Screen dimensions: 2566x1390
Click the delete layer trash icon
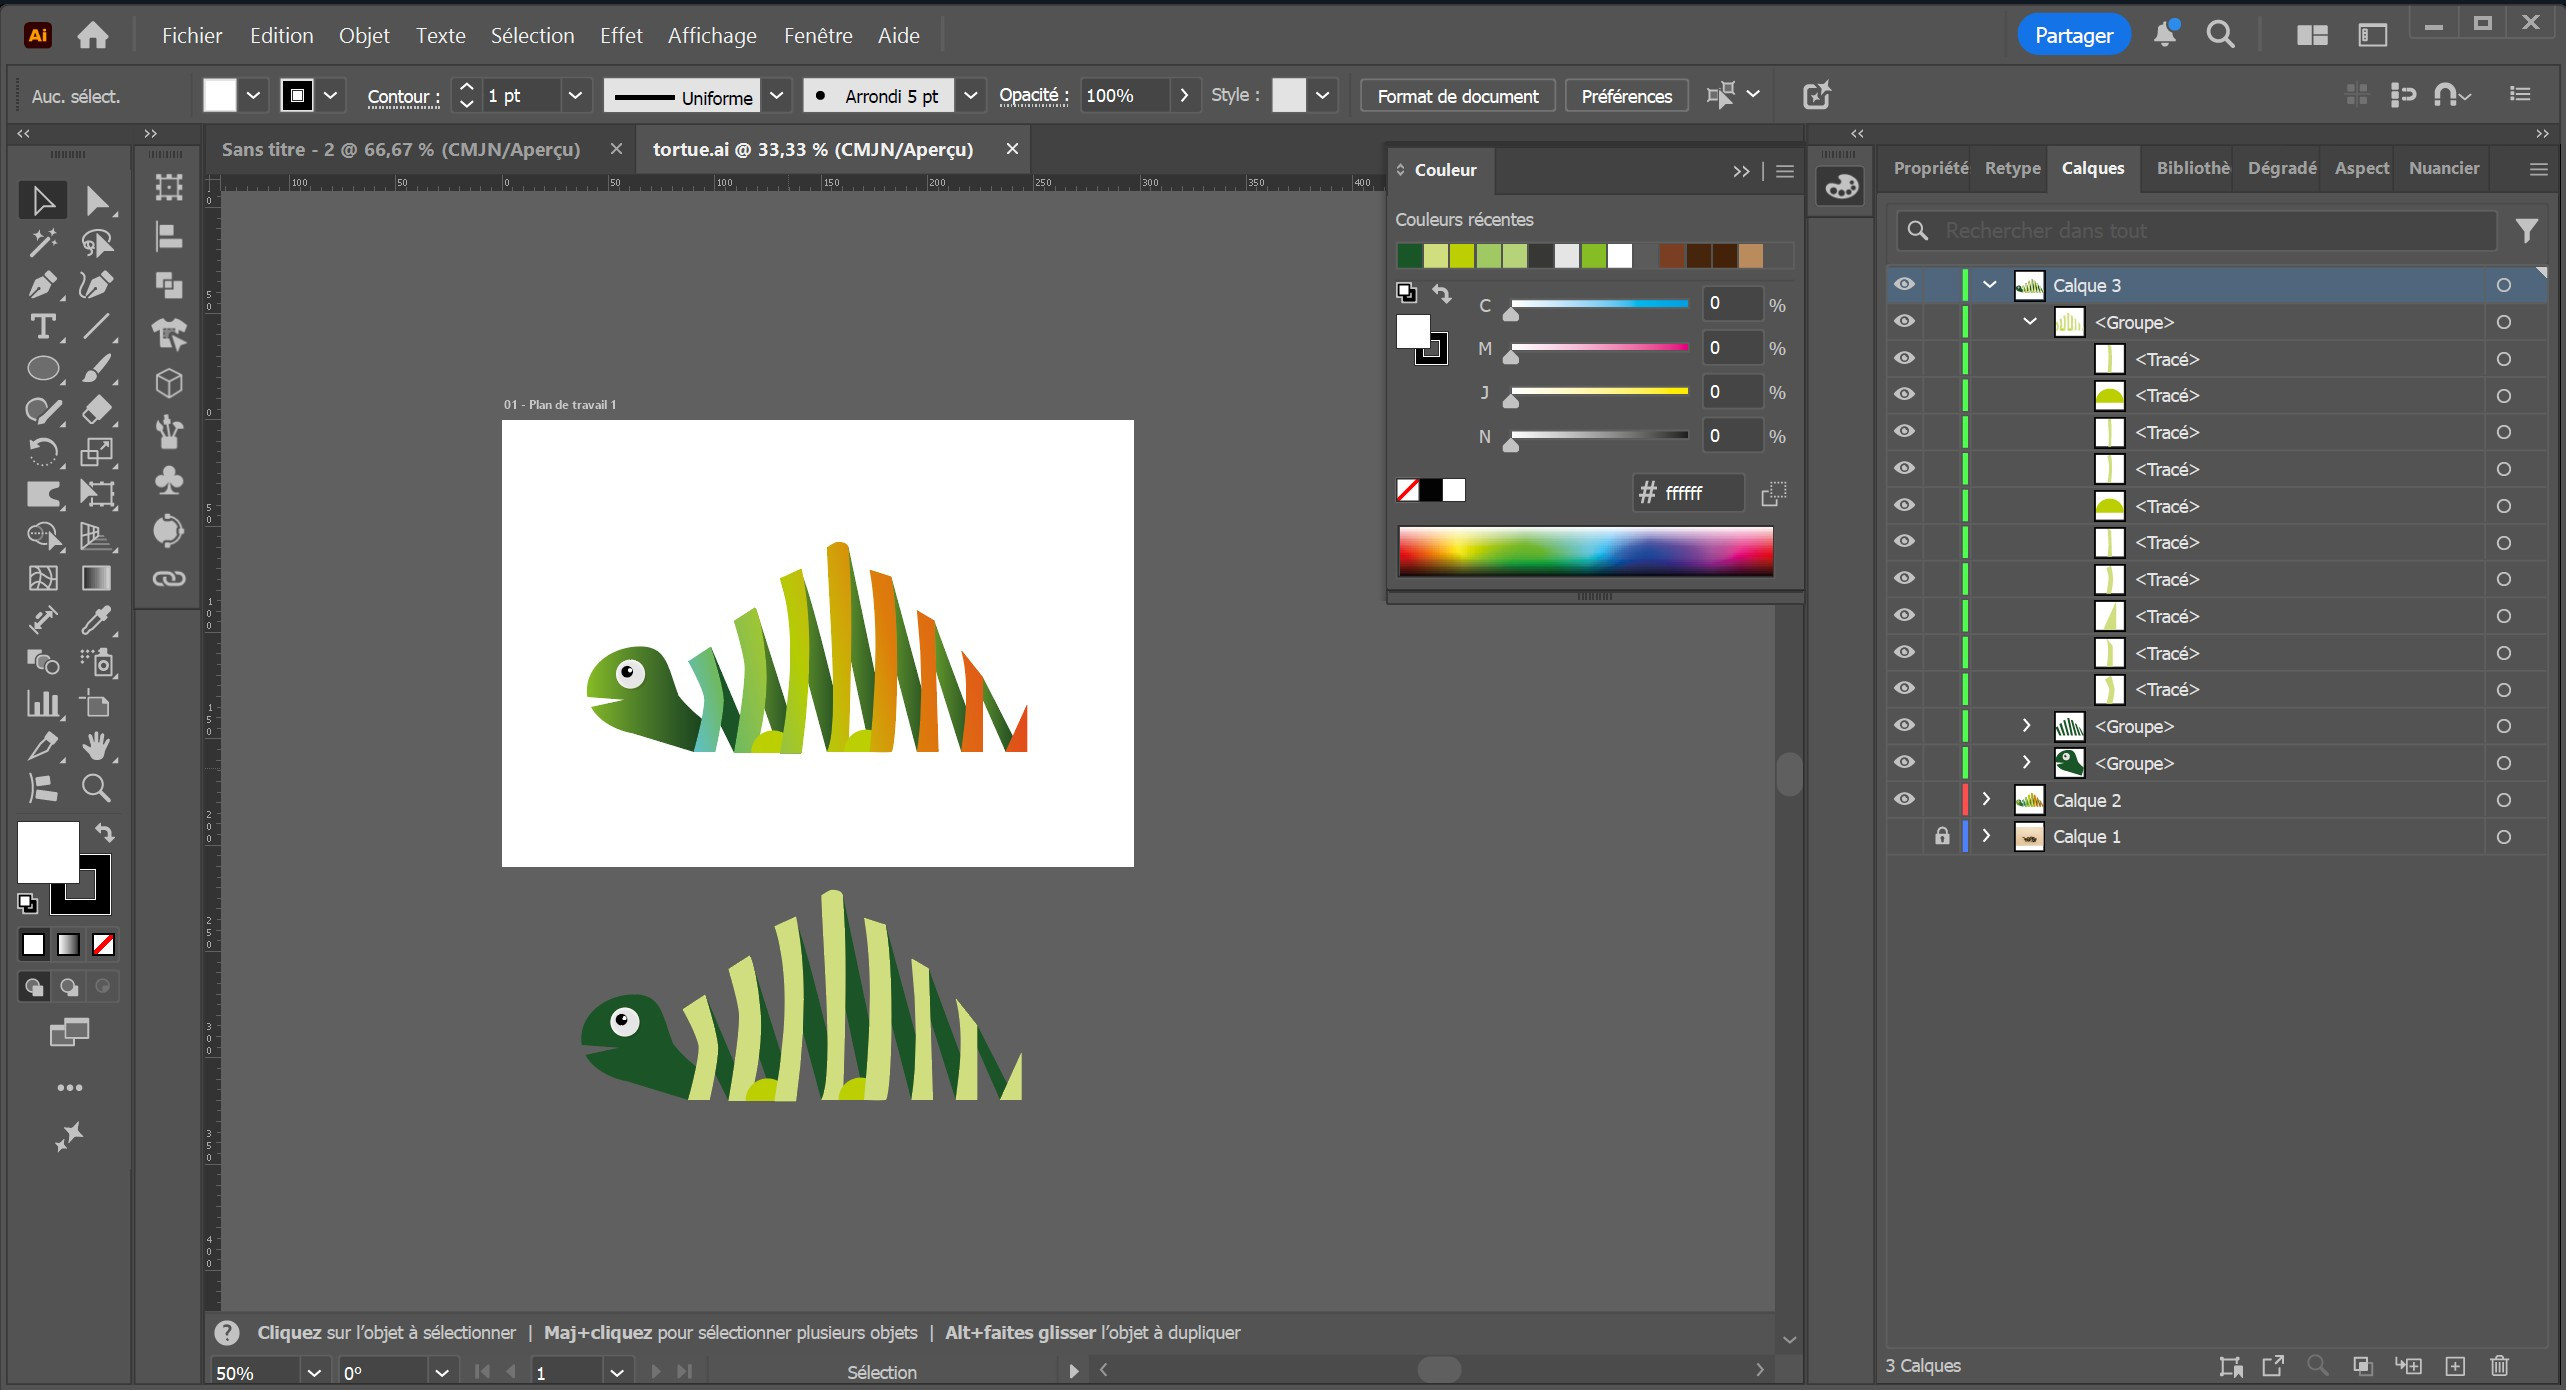2499,1365
